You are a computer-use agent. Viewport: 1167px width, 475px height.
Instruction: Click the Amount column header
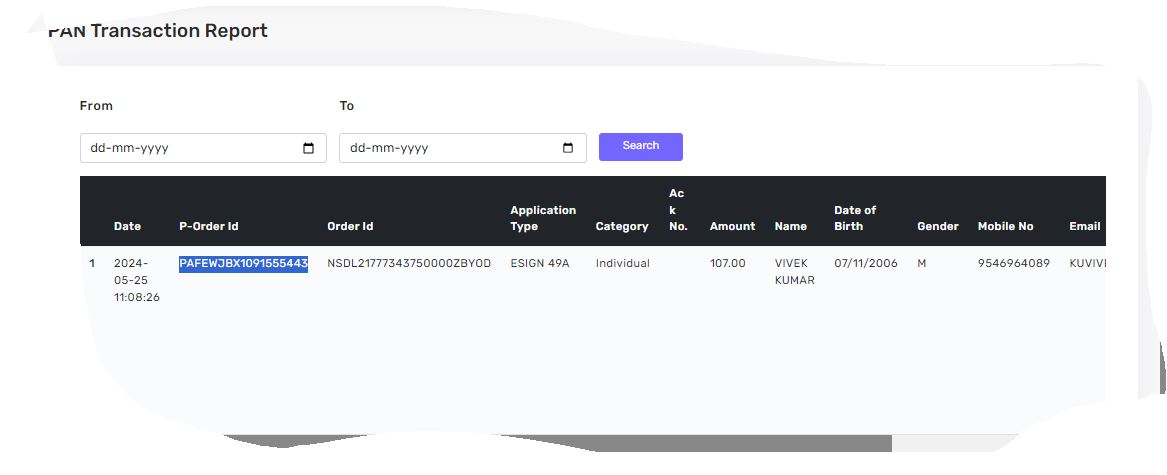pyautogui.click(x=732, y=226)
